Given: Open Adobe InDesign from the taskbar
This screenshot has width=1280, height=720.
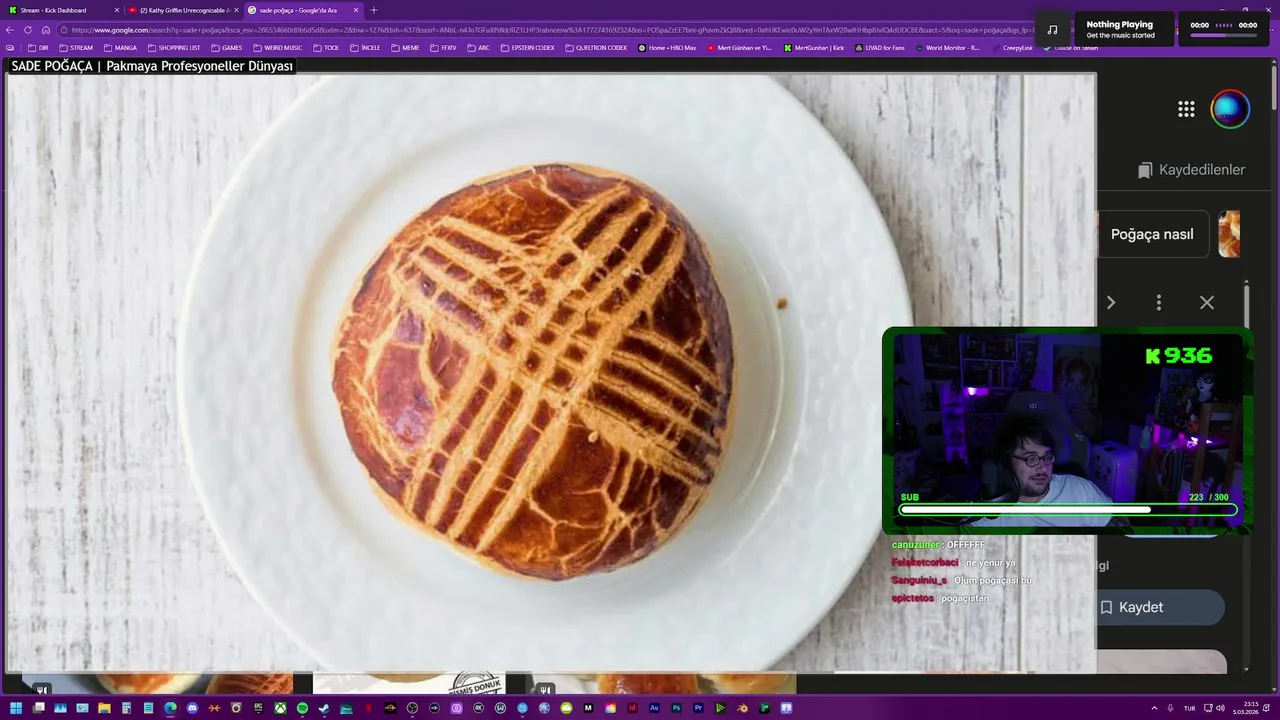Looking at the screenshot, I should pos(632,708).
